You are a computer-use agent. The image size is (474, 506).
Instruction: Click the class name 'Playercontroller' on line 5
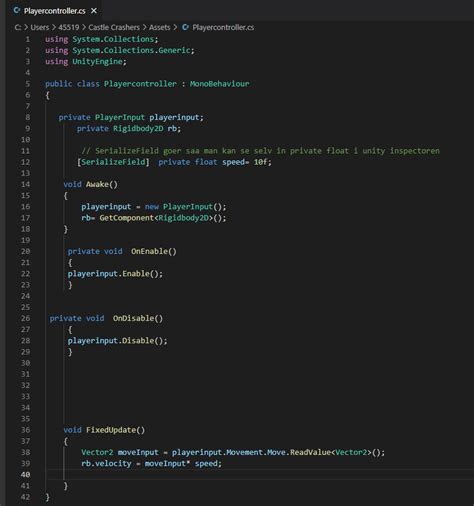tap(140, 84)
